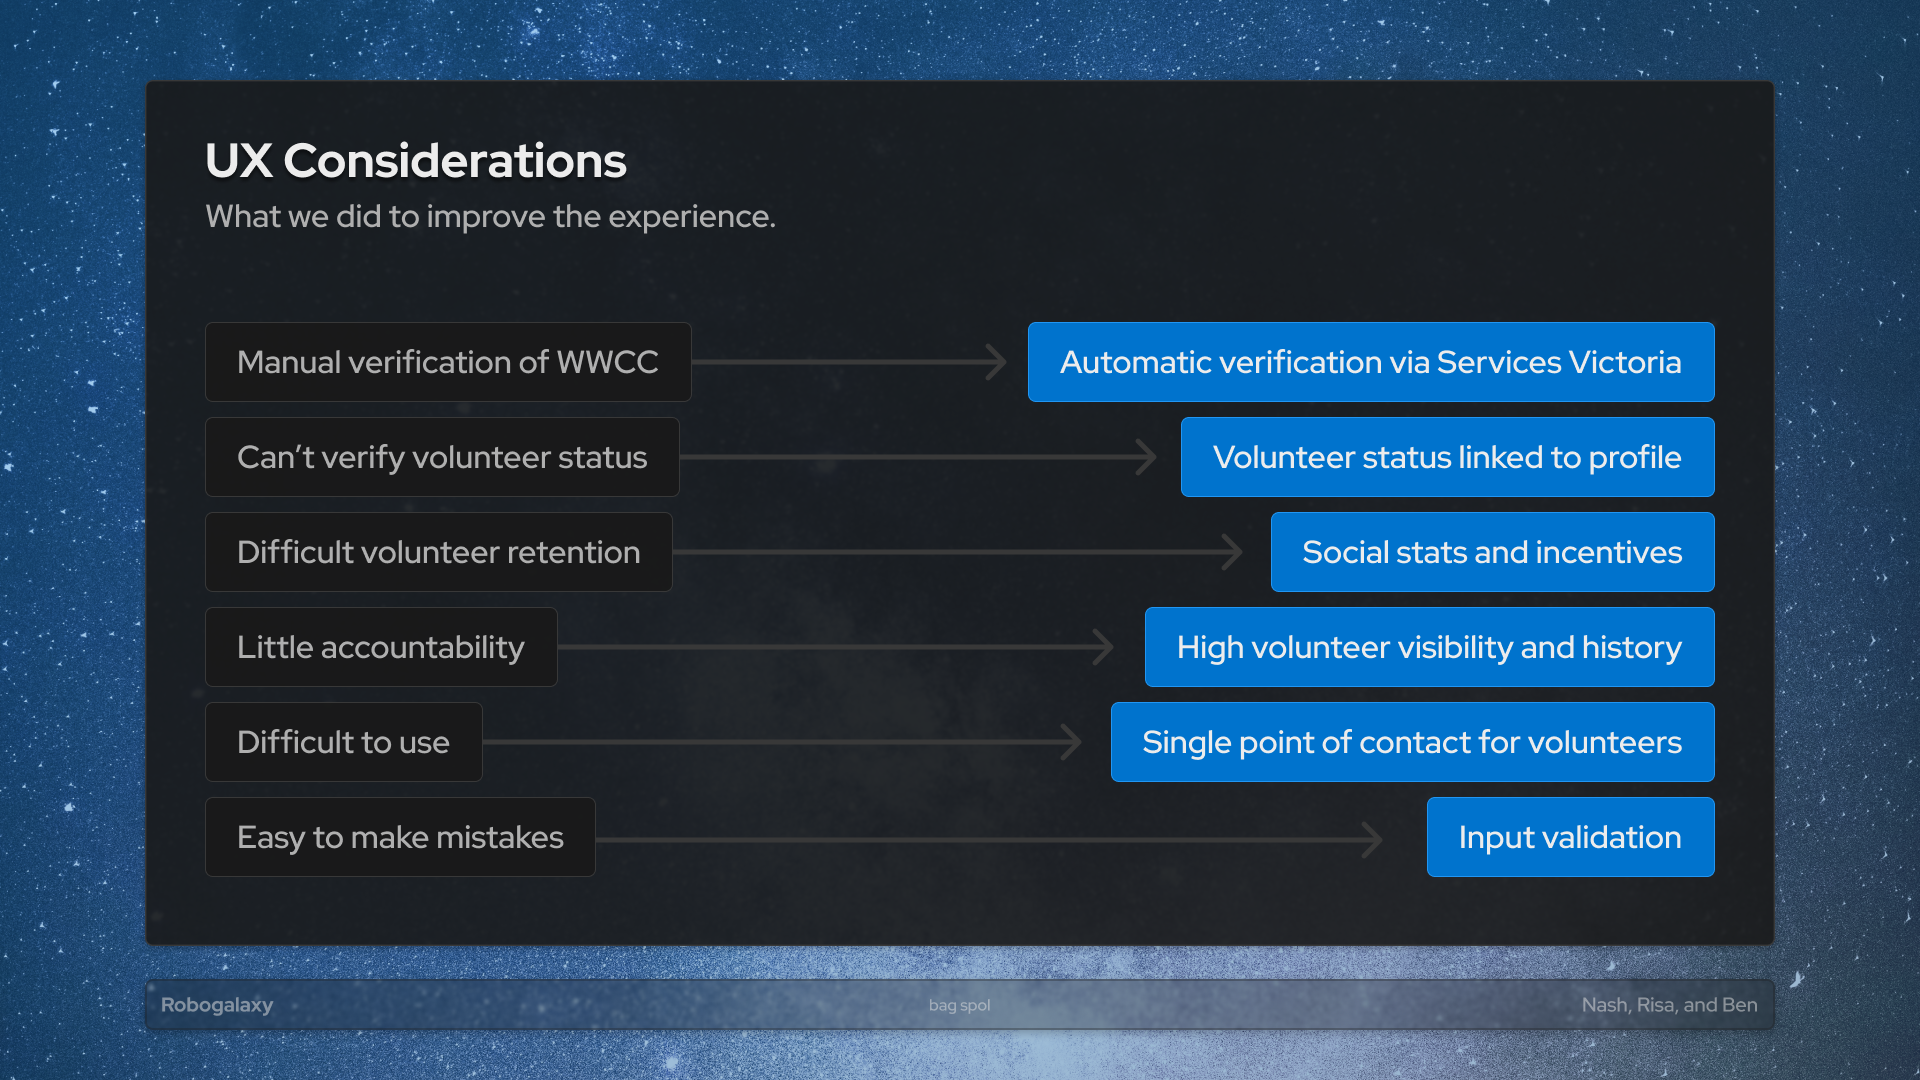Click the arrow after Little accountability

(836, 647)
